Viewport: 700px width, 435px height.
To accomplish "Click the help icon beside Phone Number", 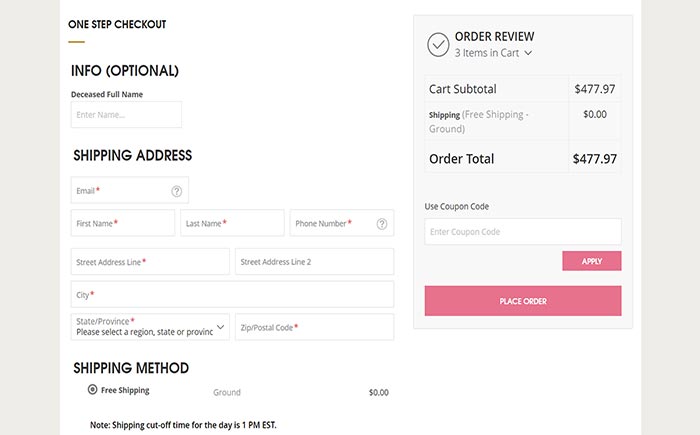I will [x=382, y=224].
